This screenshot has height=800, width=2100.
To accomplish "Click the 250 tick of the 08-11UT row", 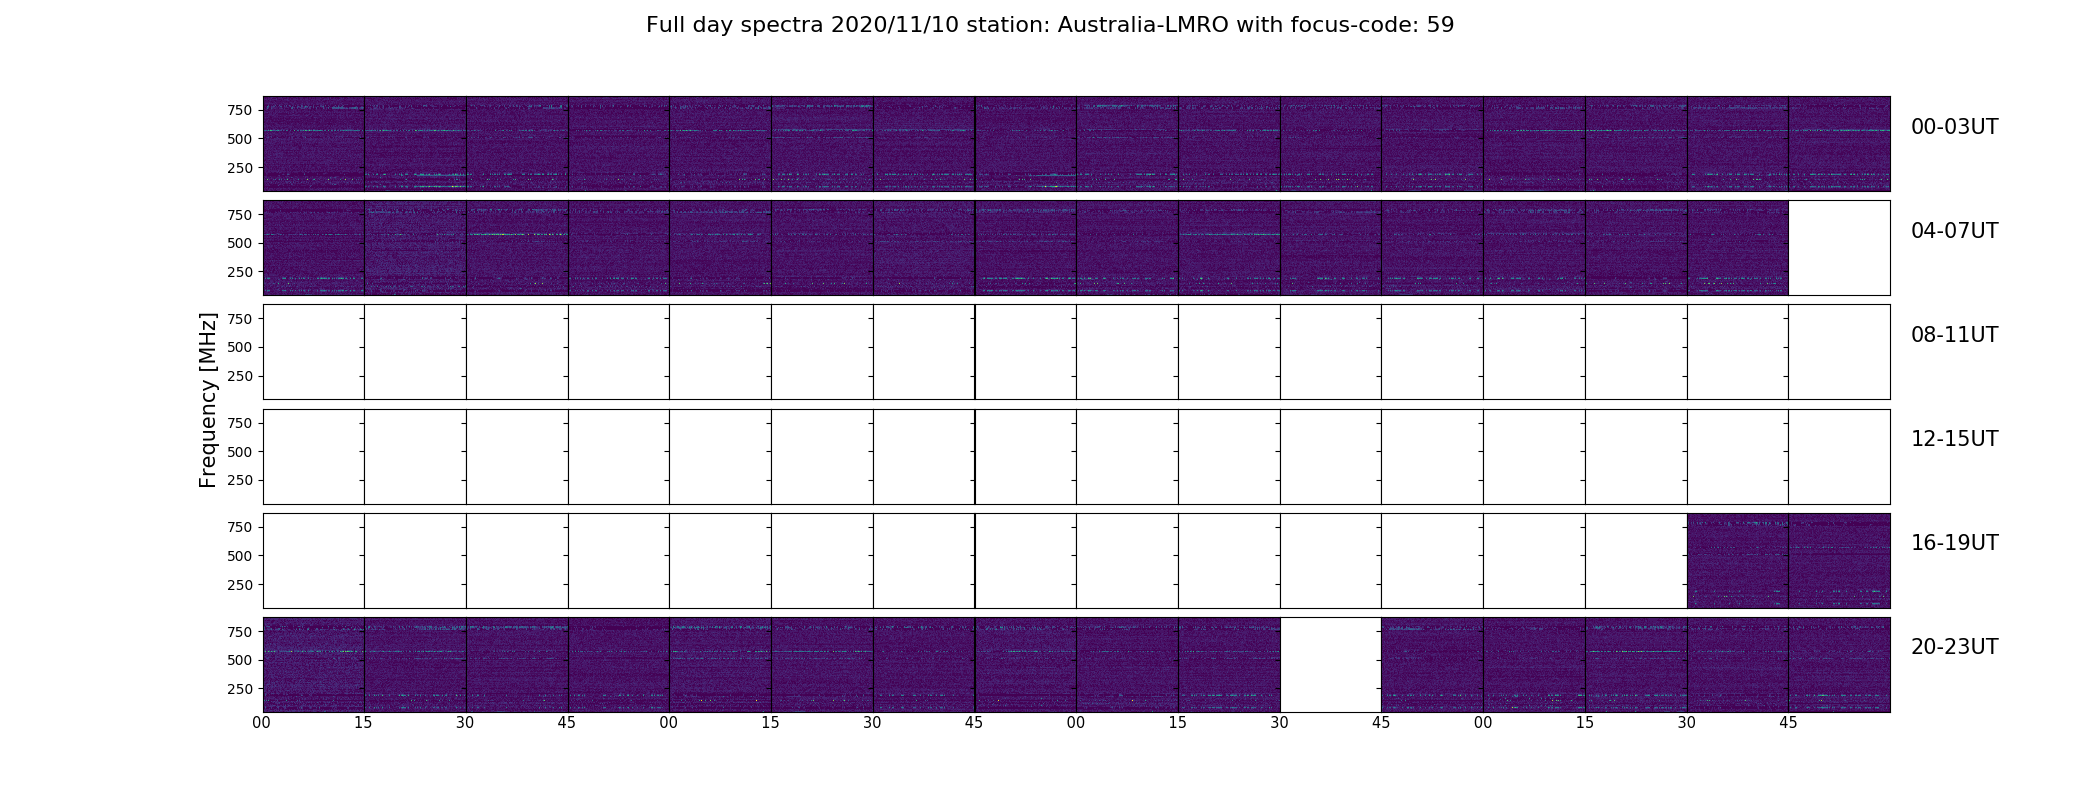I will point(239,376).
